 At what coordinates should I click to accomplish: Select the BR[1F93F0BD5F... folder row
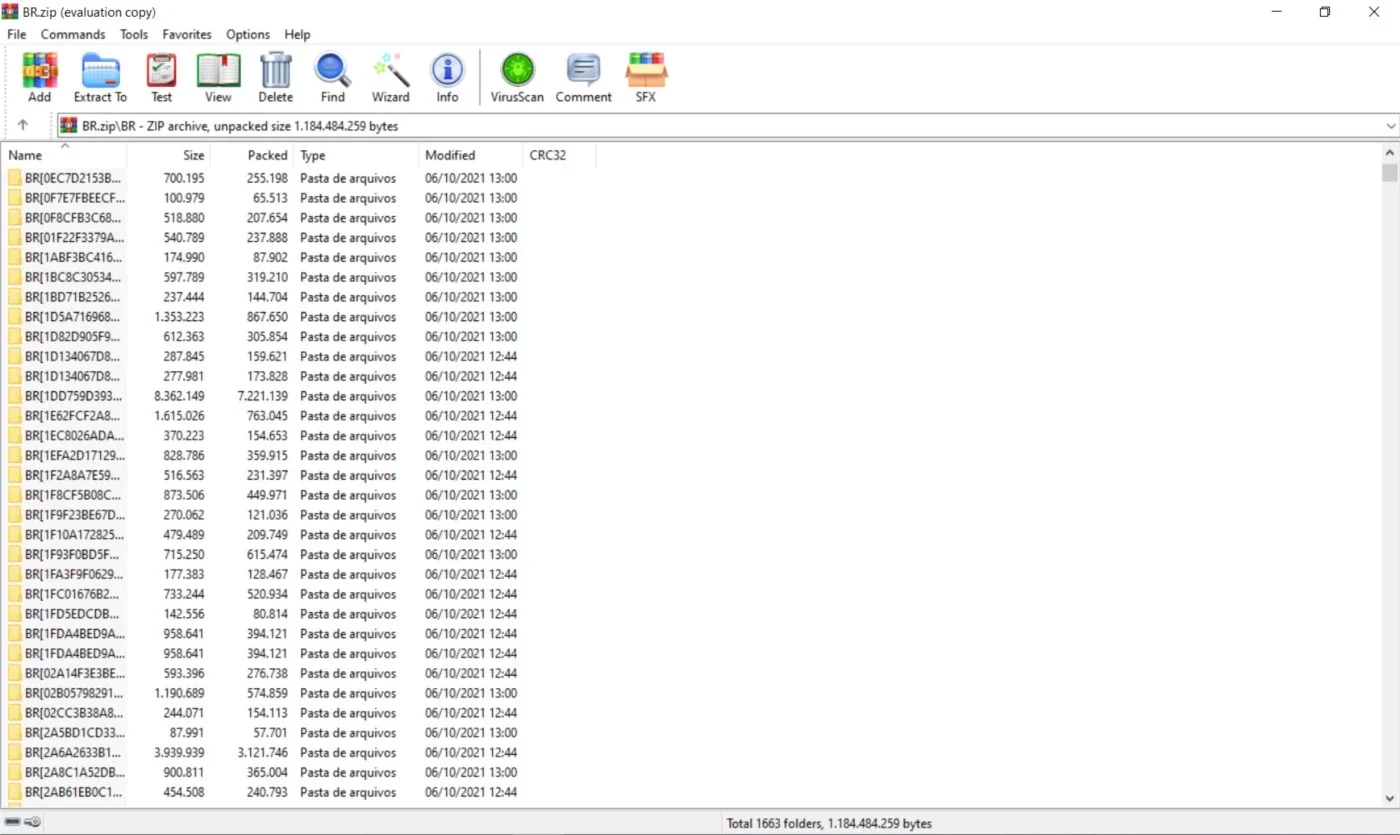262,555
